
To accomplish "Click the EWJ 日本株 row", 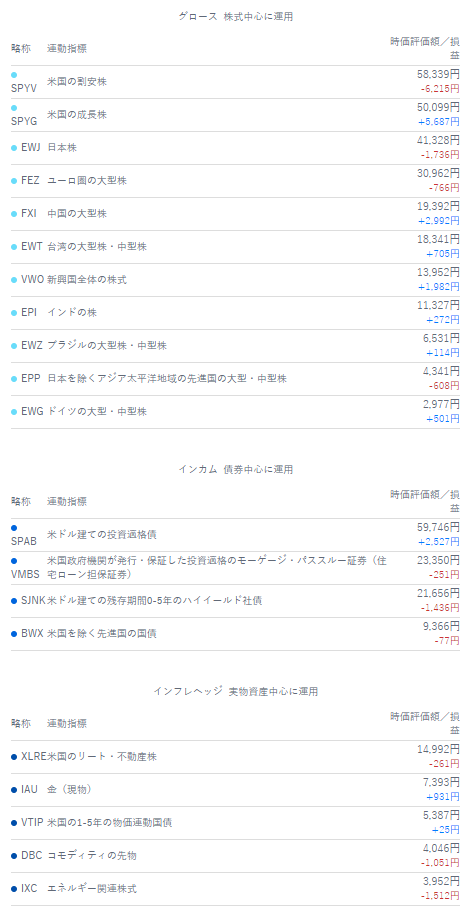I will [x=235, y=148].
